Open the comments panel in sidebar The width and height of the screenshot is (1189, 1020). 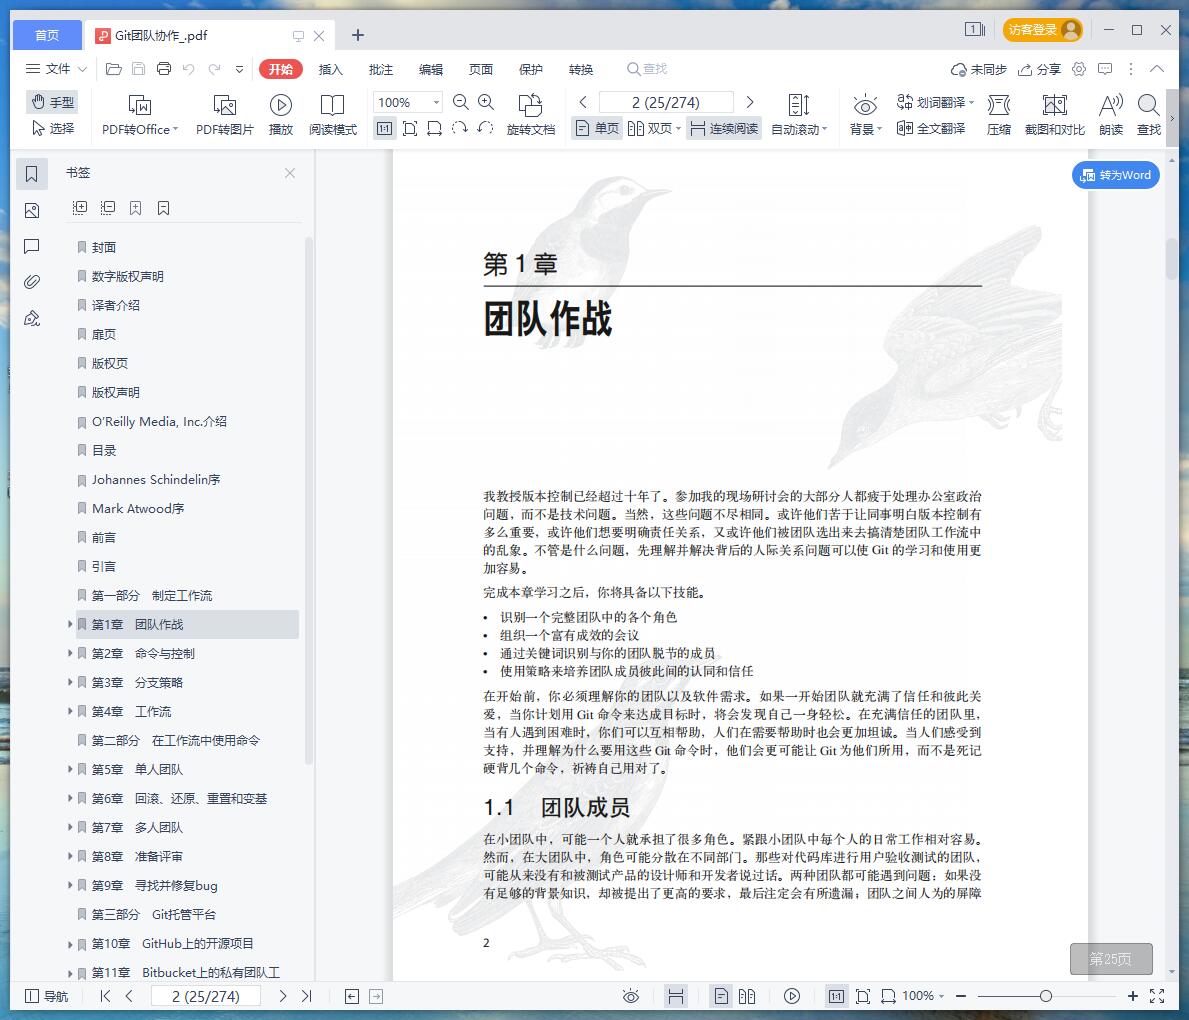click(31, 246)
